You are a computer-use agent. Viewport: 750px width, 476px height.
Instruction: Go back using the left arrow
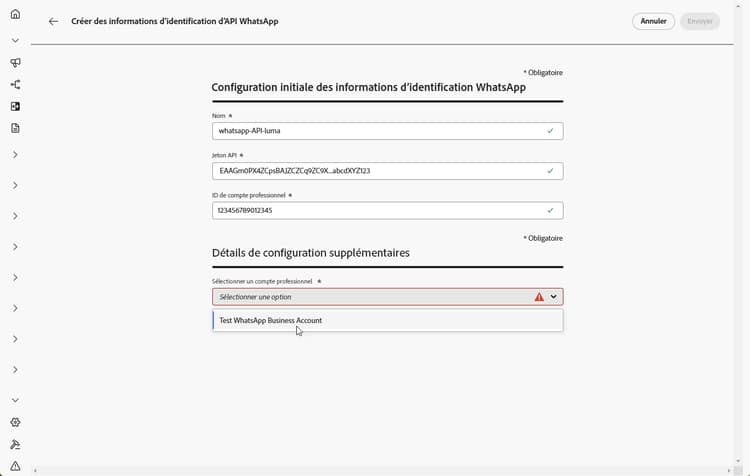click(x=53, y=21)
